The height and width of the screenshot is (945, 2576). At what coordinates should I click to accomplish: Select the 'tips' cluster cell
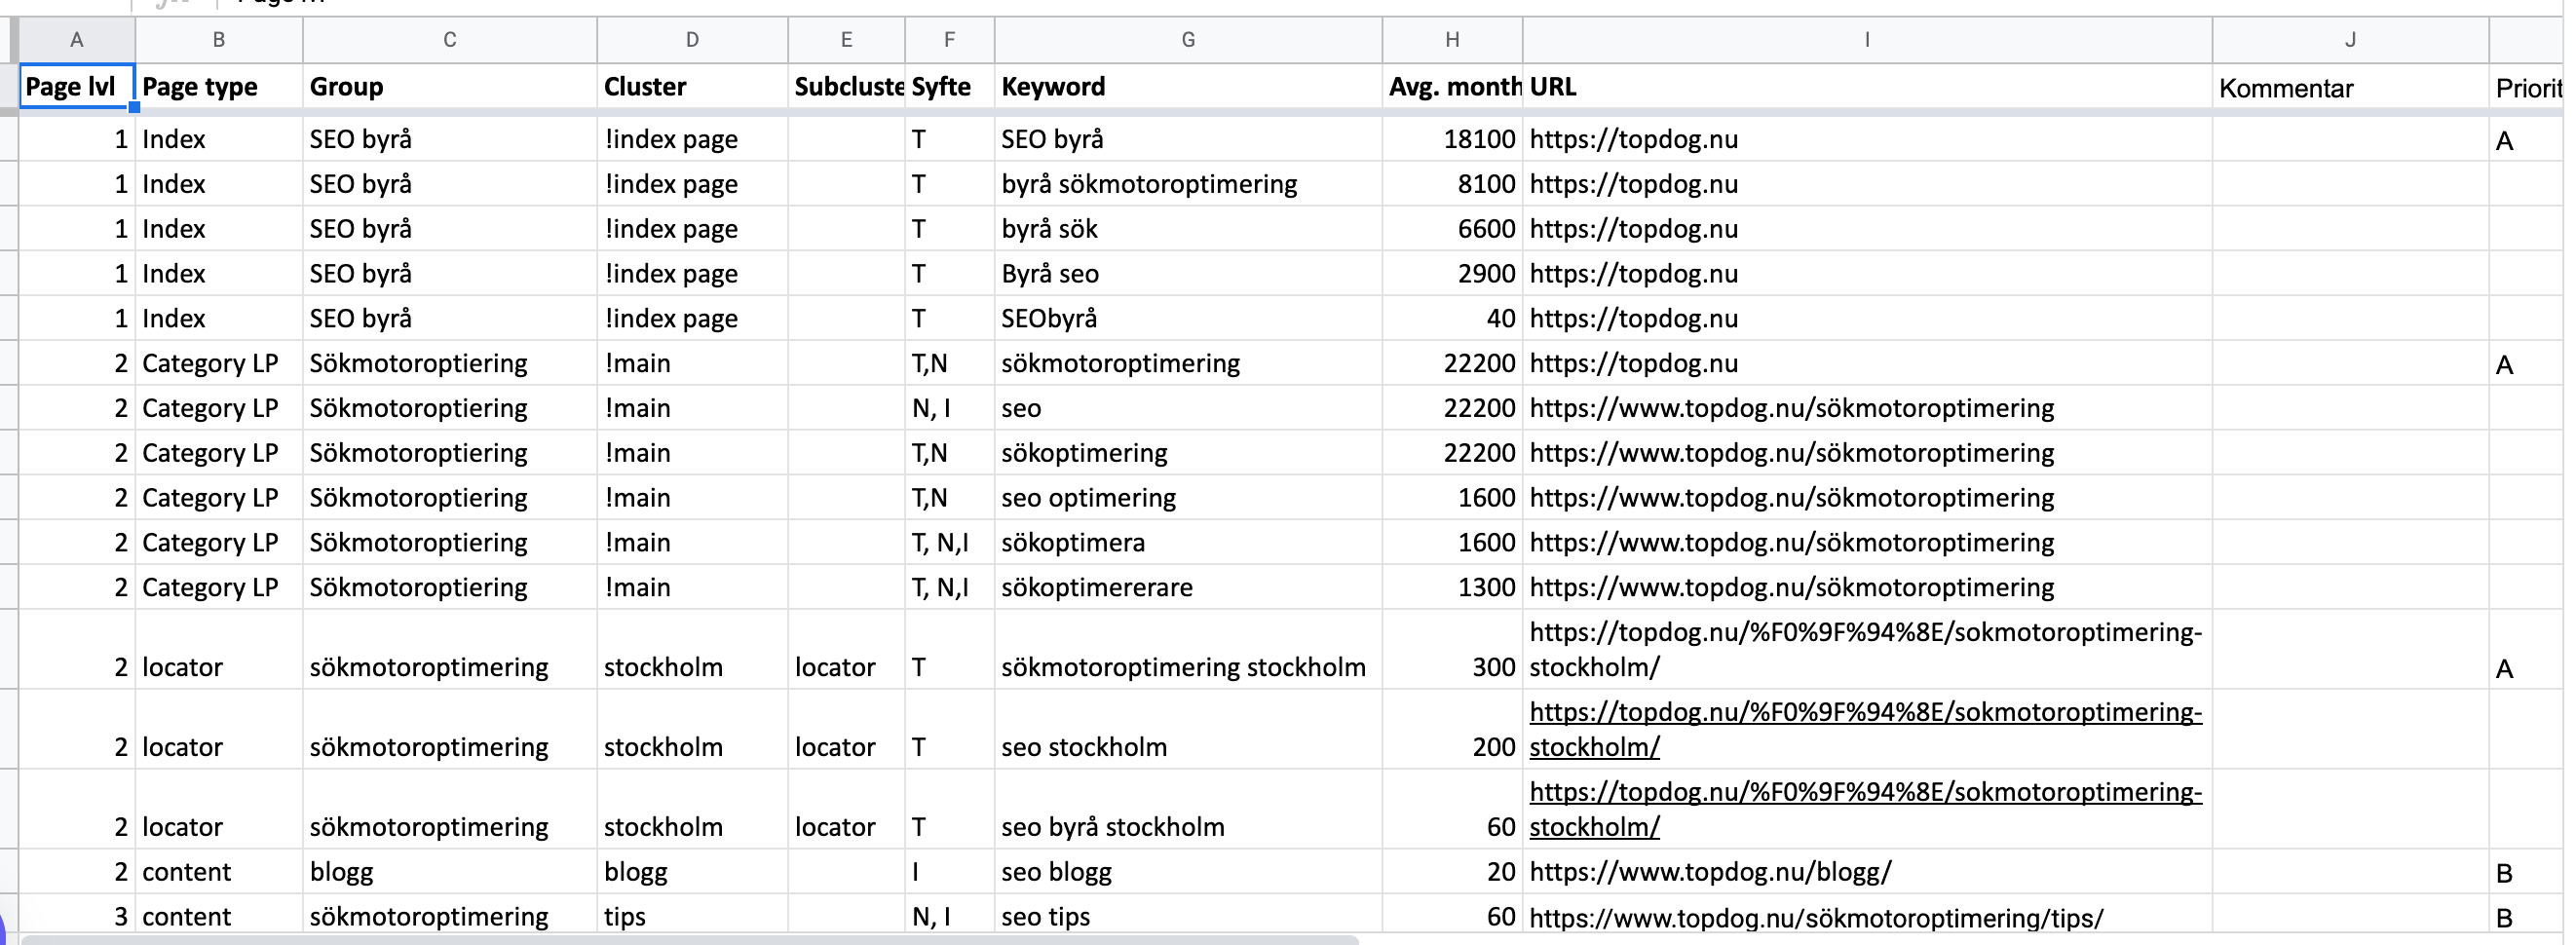coord(692,917)
